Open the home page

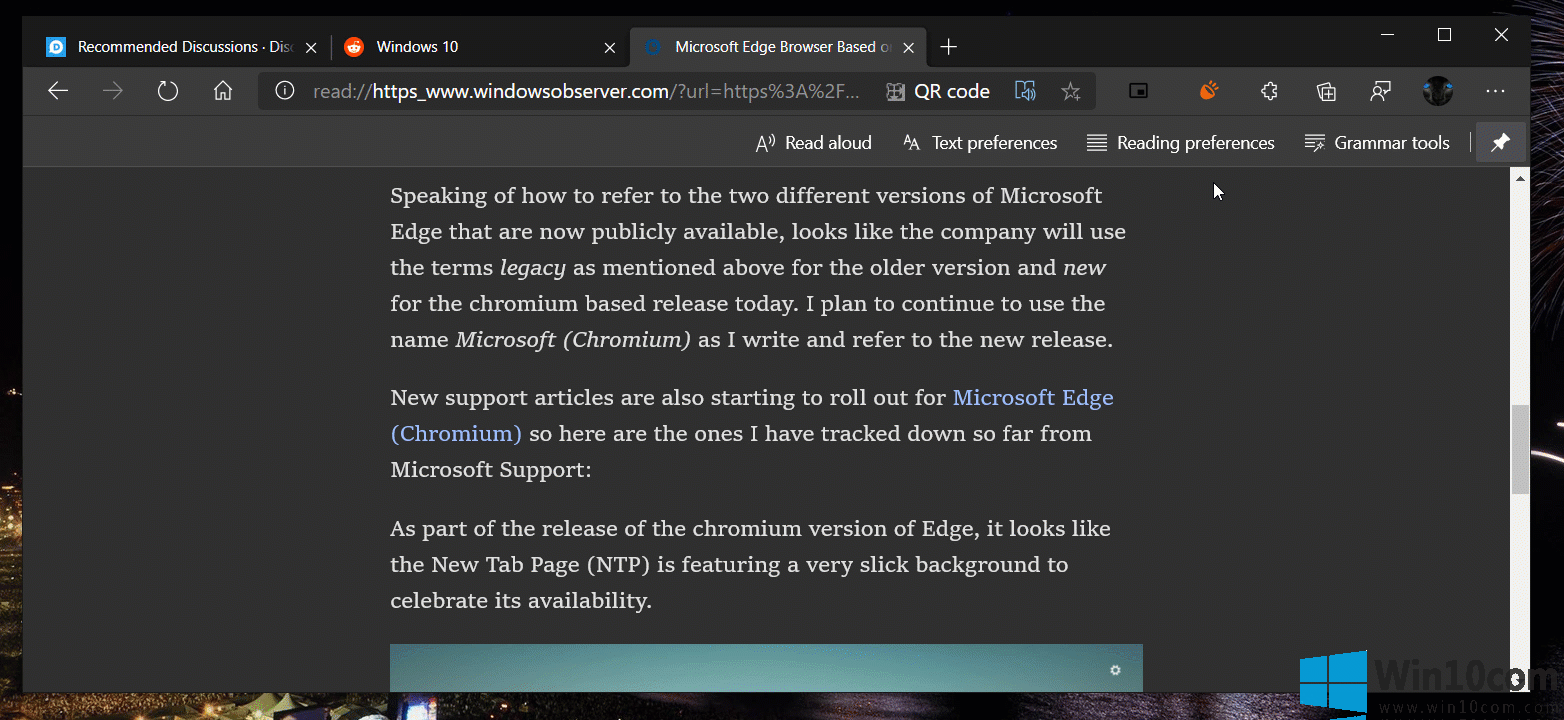click(223, 91)
